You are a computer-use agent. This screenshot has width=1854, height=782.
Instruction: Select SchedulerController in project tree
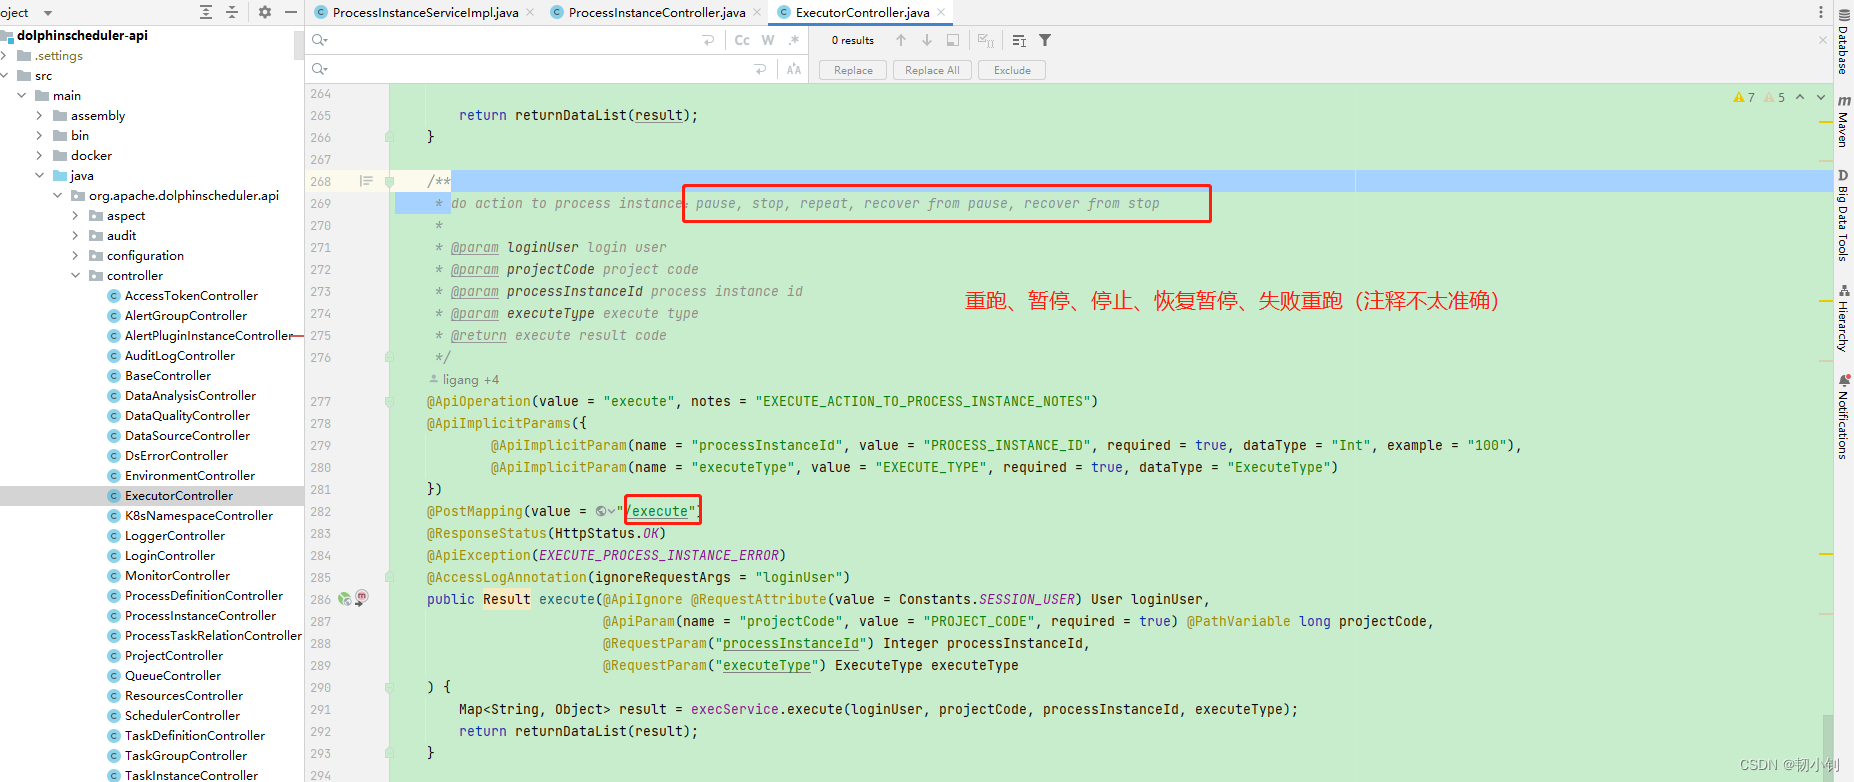182,715
